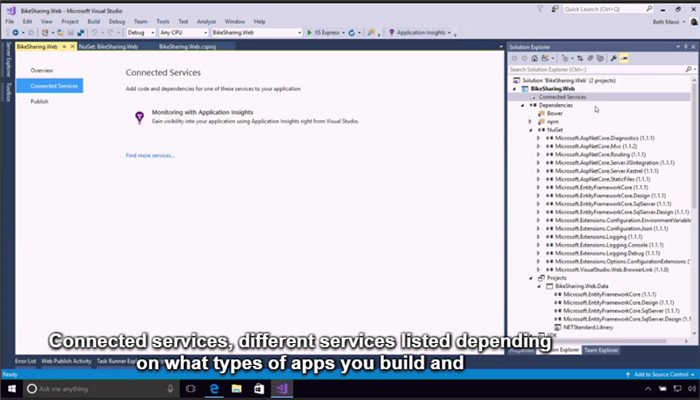Screen dimensions: 700x400
Task: Open the Error List tab
Action: point(25,361)
